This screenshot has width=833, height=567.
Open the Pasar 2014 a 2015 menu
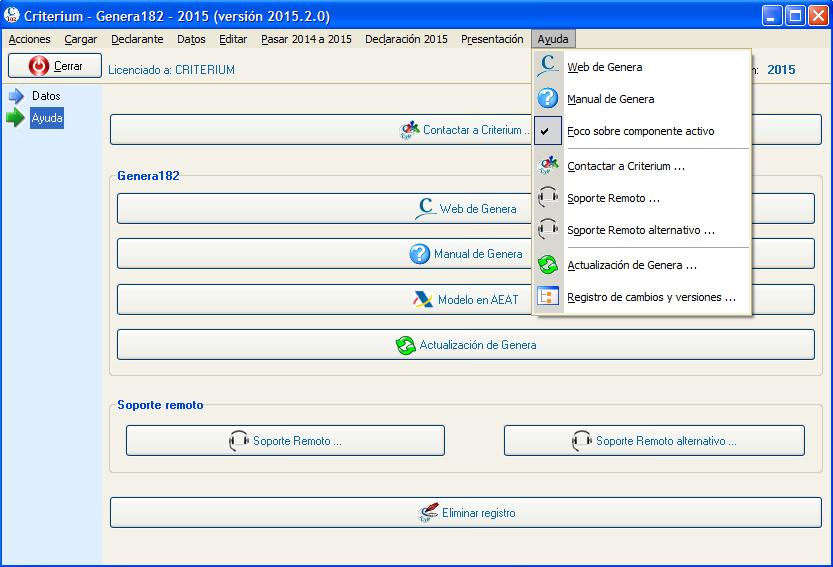307,39
